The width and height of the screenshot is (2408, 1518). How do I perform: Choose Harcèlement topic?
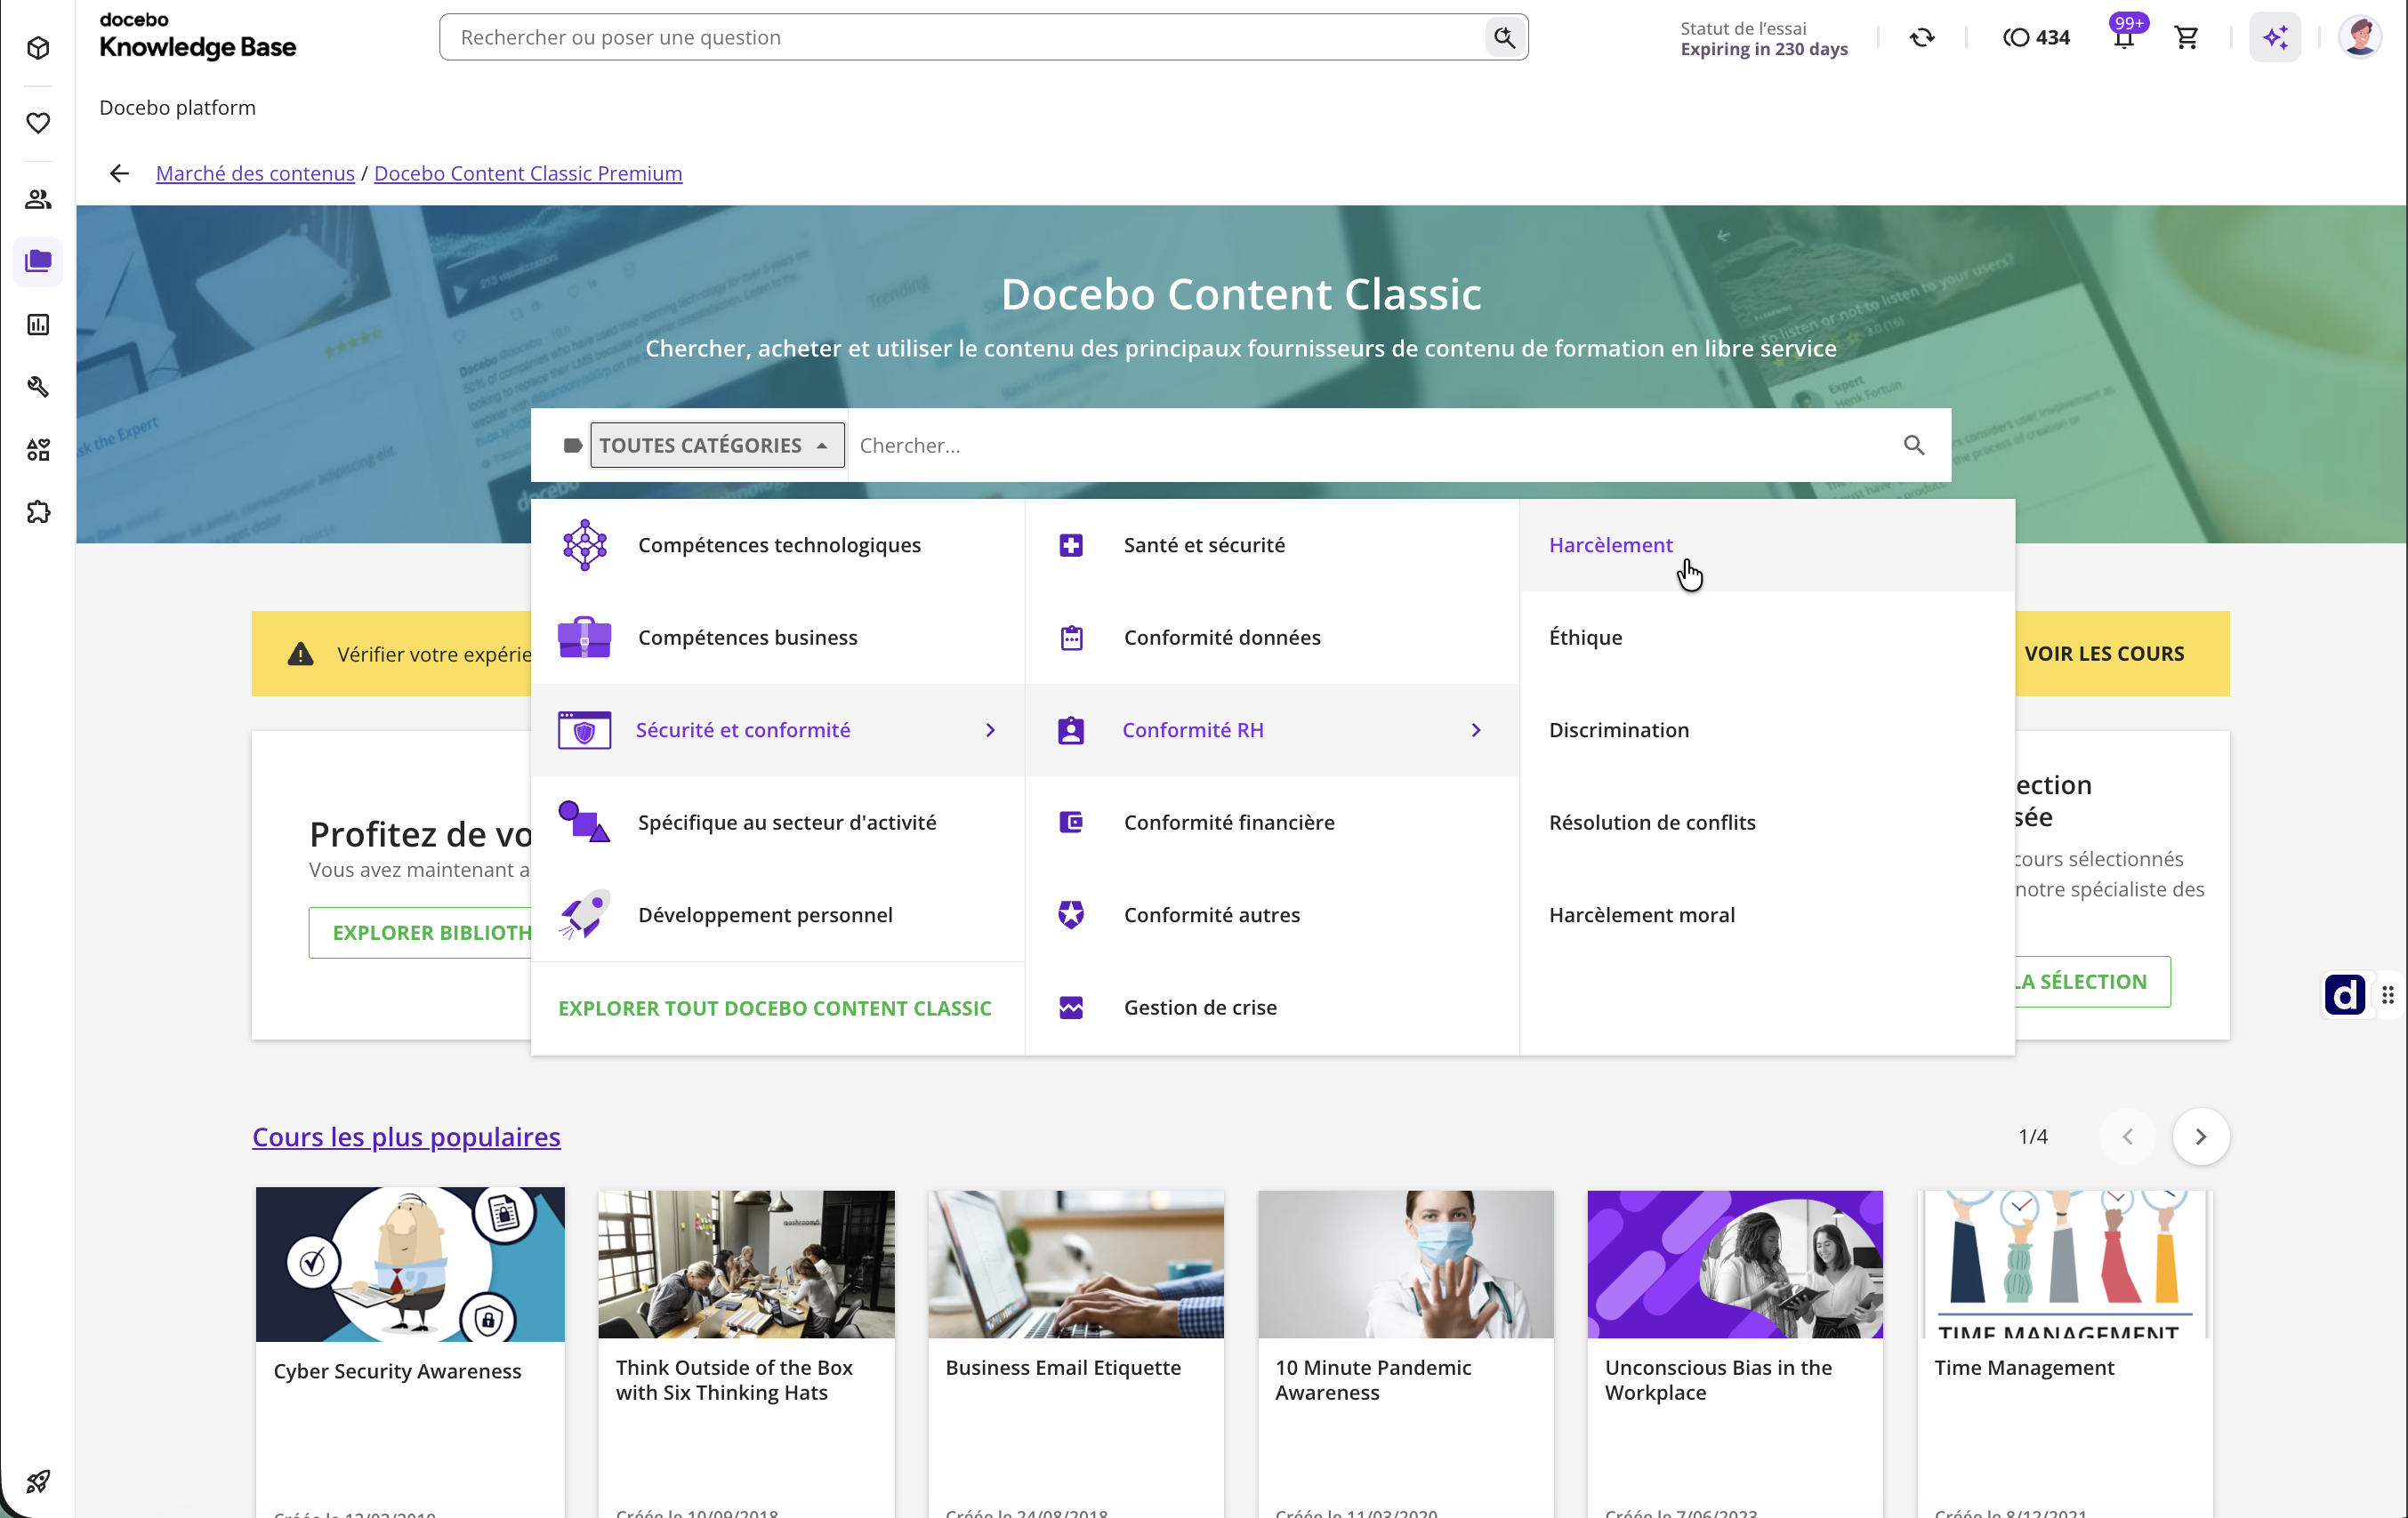(1767, 545)
